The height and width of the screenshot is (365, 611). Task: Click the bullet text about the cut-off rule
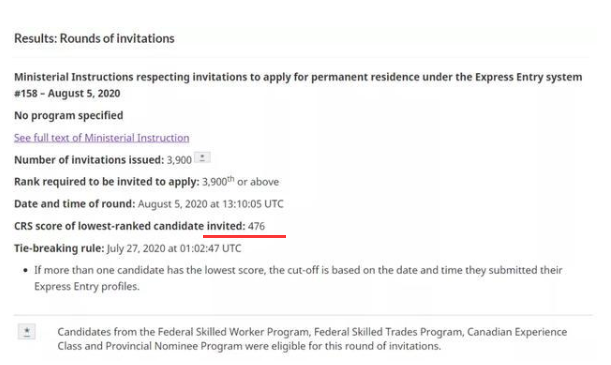298,278
